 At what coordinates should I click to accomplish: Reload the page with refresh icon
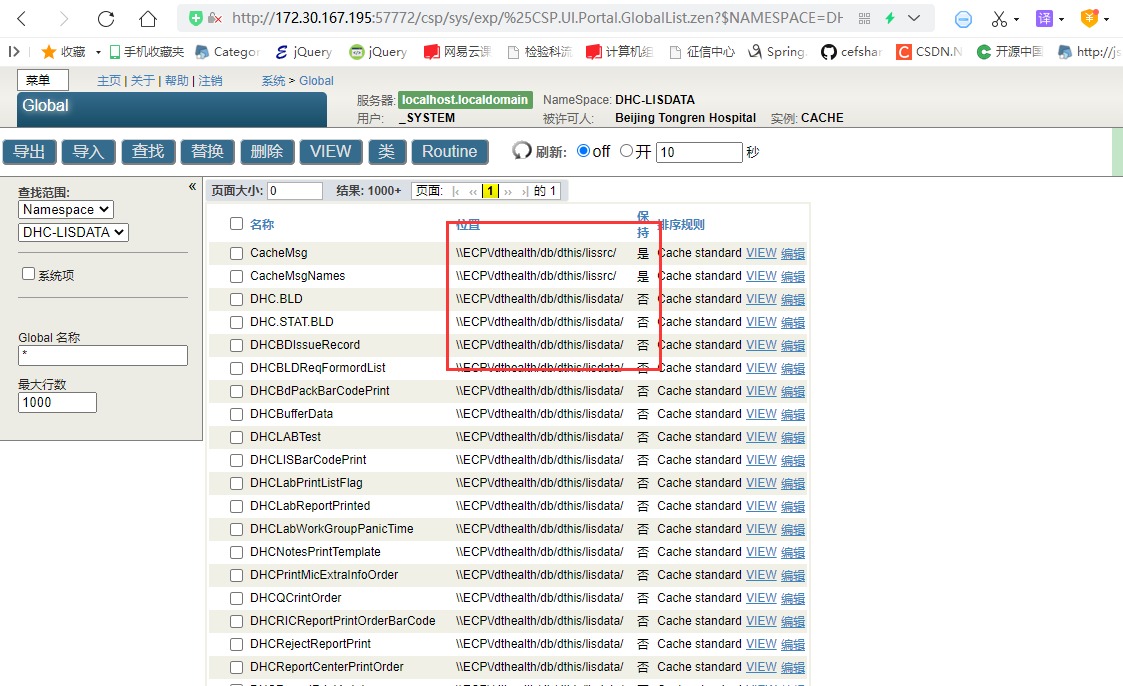click(106, 19)
